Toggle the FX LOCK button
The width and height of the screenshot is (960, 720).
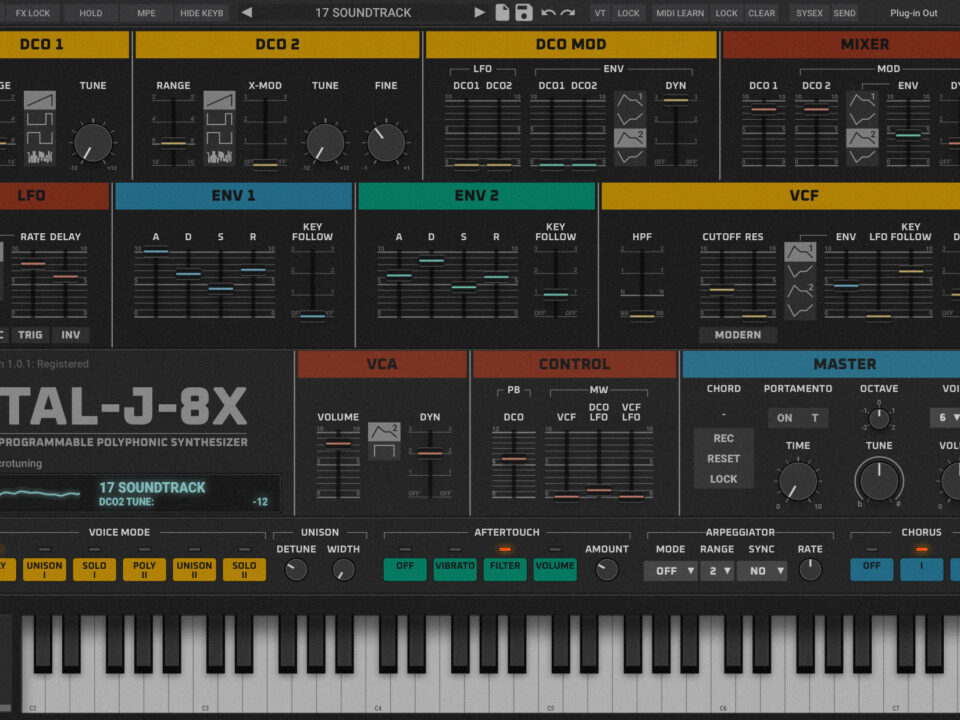(33, 13)
